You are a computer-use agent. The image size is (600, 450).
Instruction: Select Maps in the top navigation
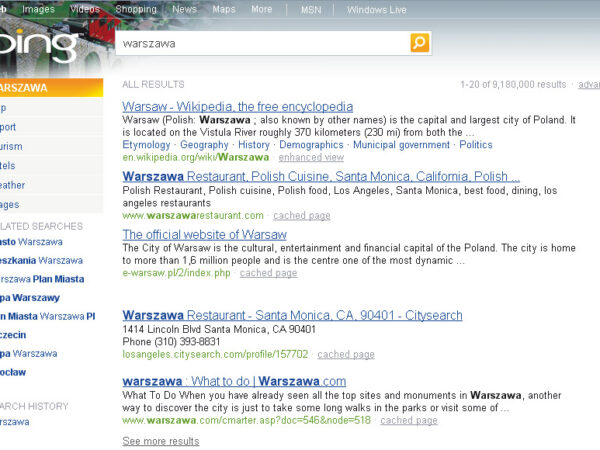point(224,9)
